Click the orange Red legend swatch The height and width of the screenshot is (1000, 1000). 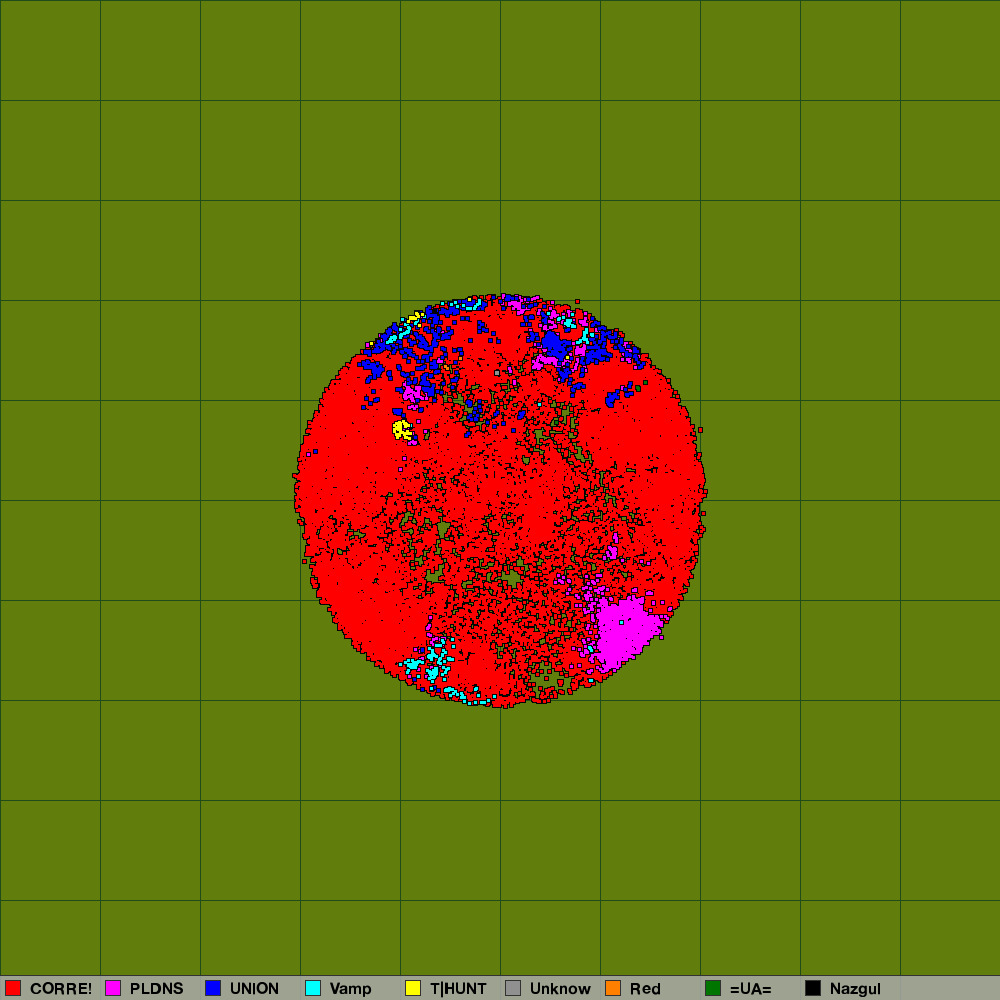[613, 988]
